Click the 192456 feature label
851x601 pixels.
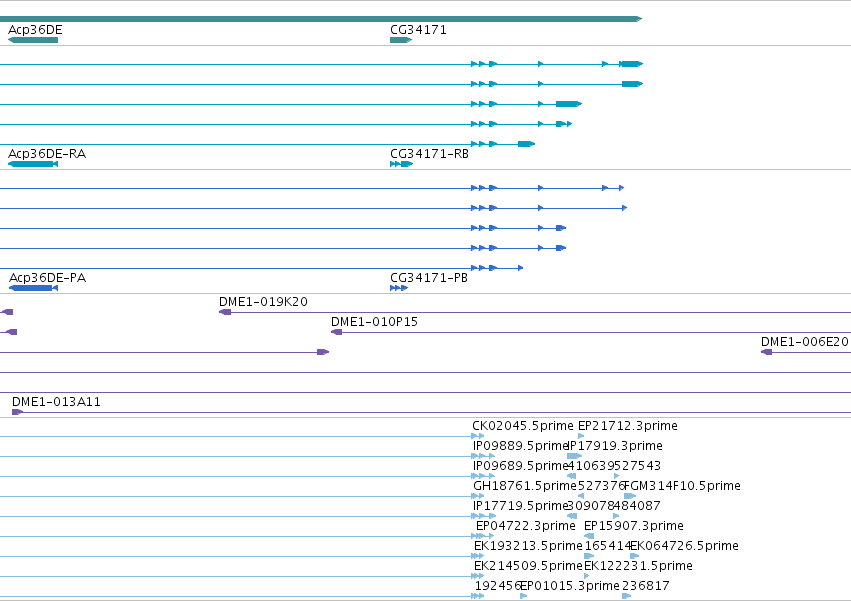click(x=498, y=586)
